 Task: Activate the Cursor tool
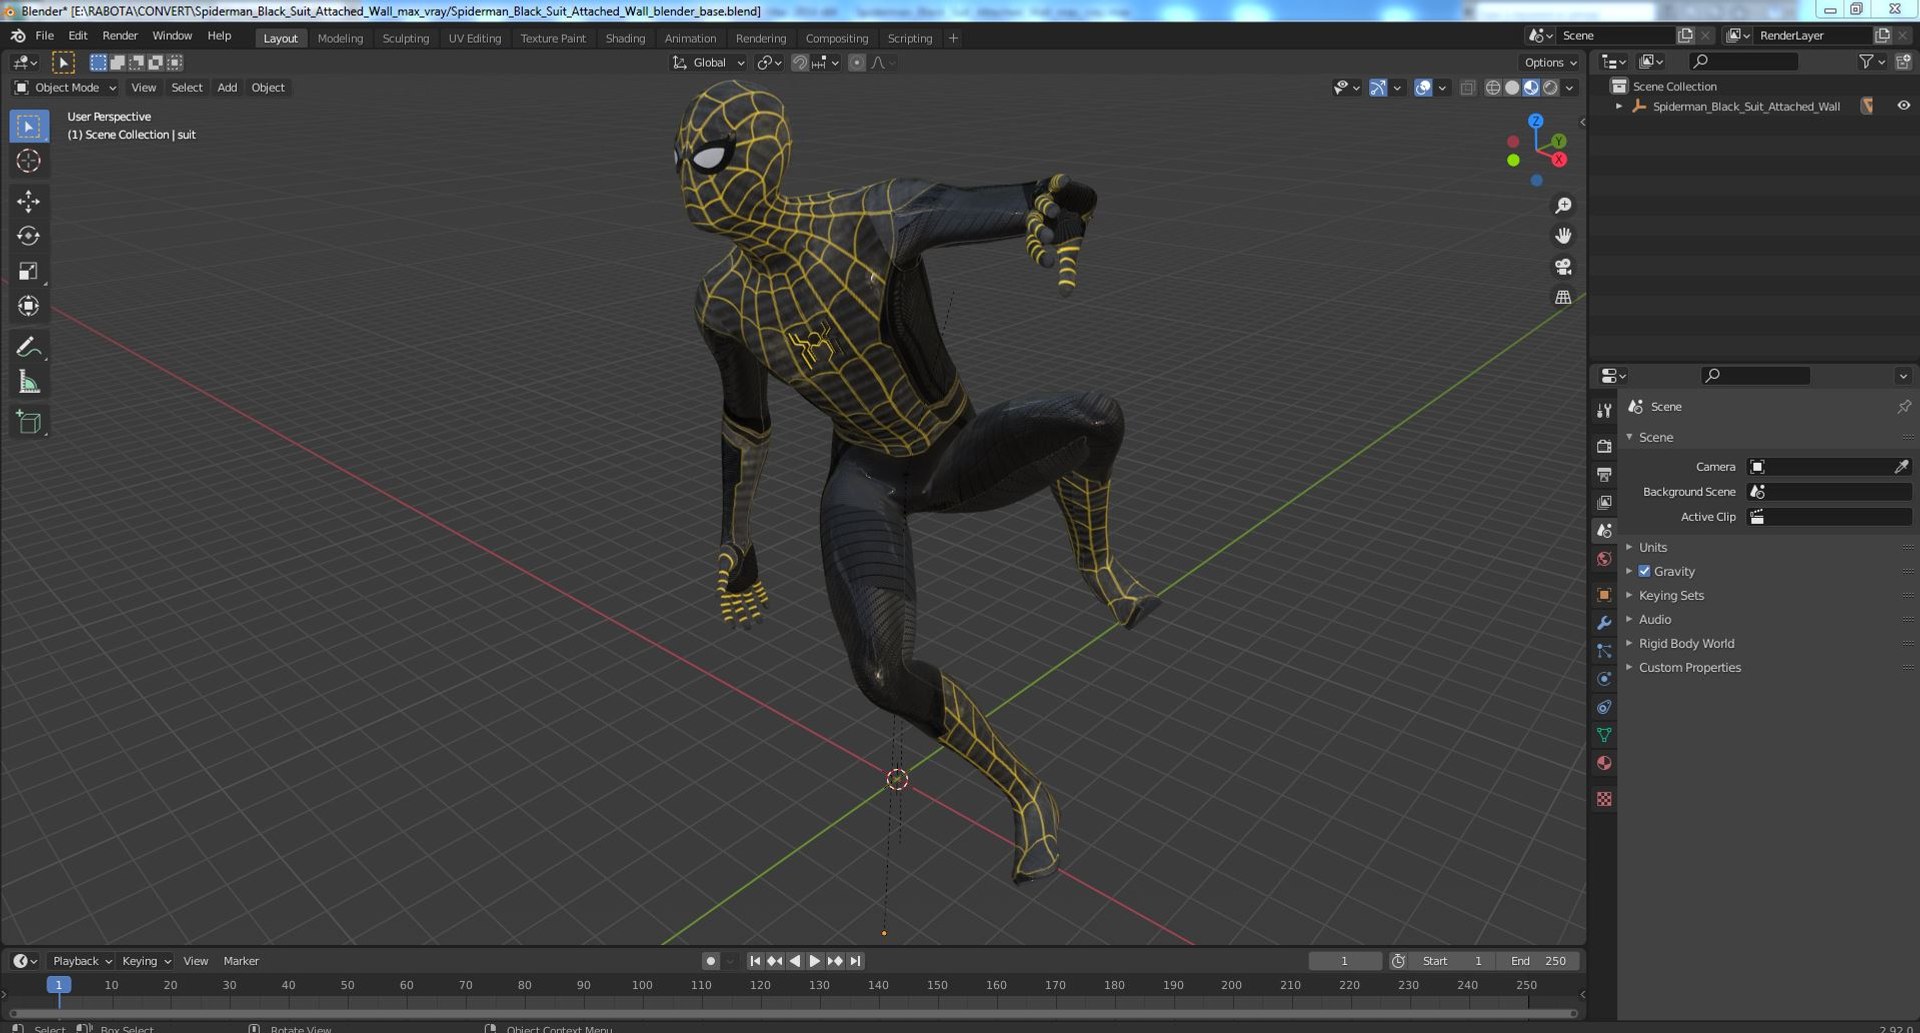coord(28,161)
